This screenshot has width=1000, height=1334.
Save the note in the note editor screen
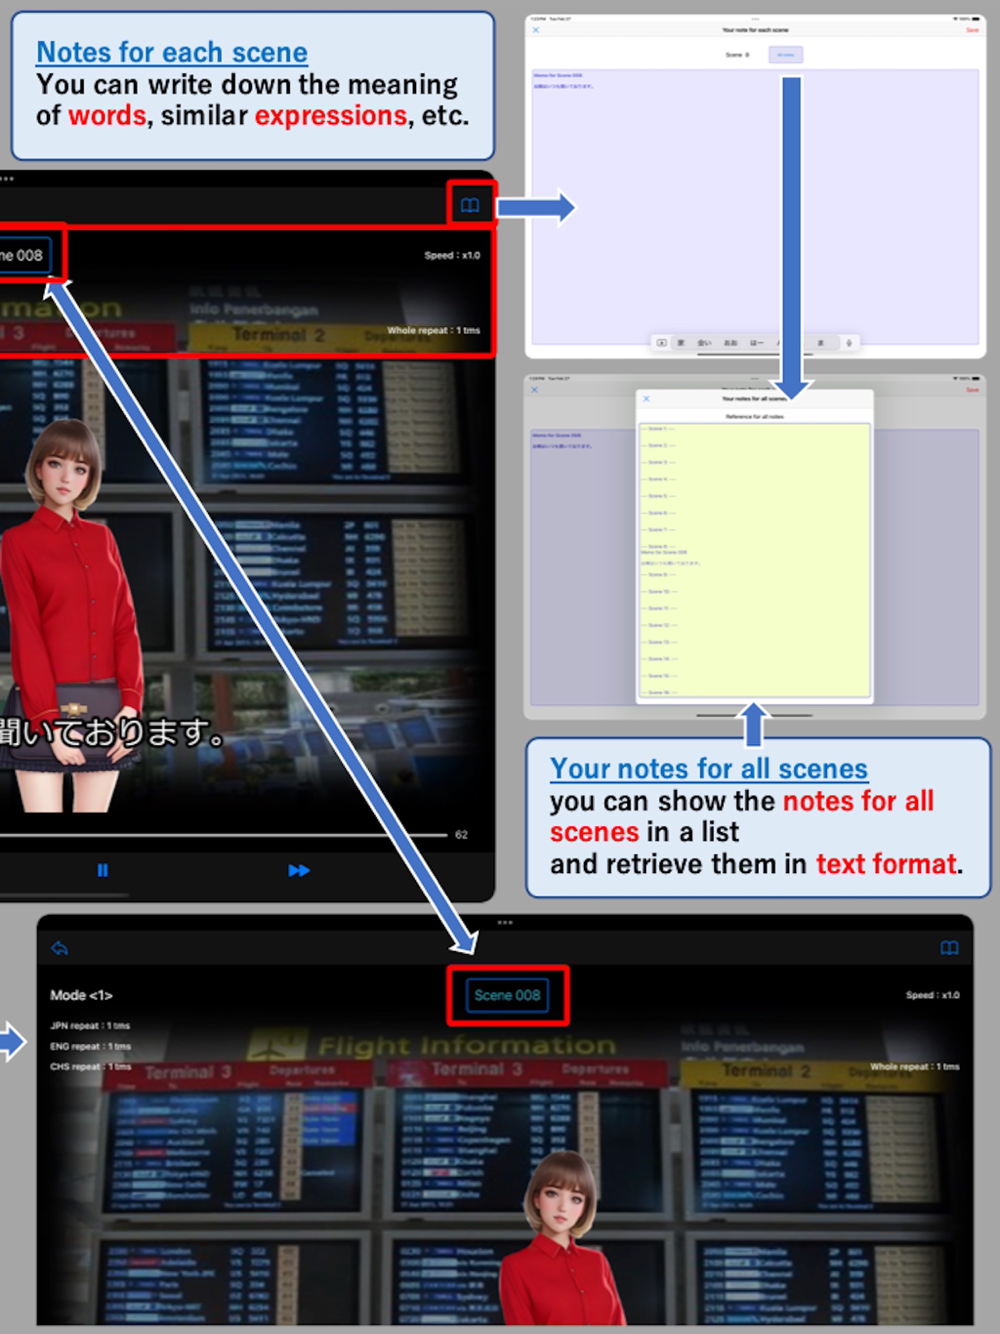point(972,30)
